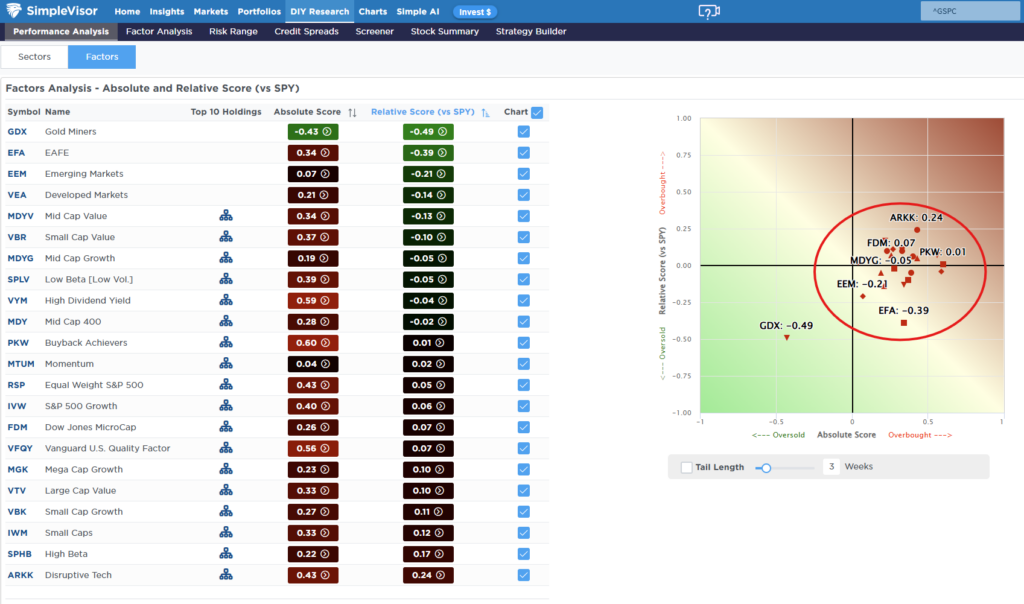This screenshot has width=1024, height=604.
Task: Open VYM top 10 holdings icon
Action: tap(226, 300)
